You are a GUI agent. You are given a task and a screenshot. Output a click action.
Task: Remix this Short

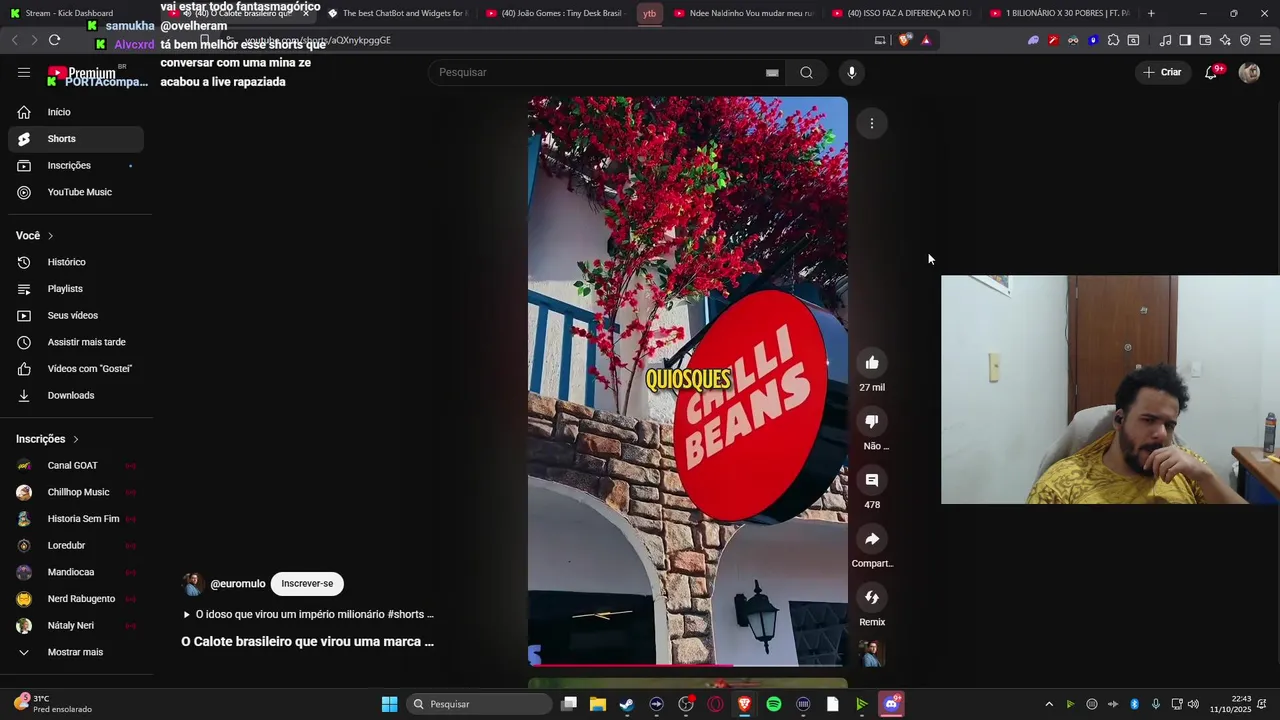pyautogui.click(x=872, y=598)
